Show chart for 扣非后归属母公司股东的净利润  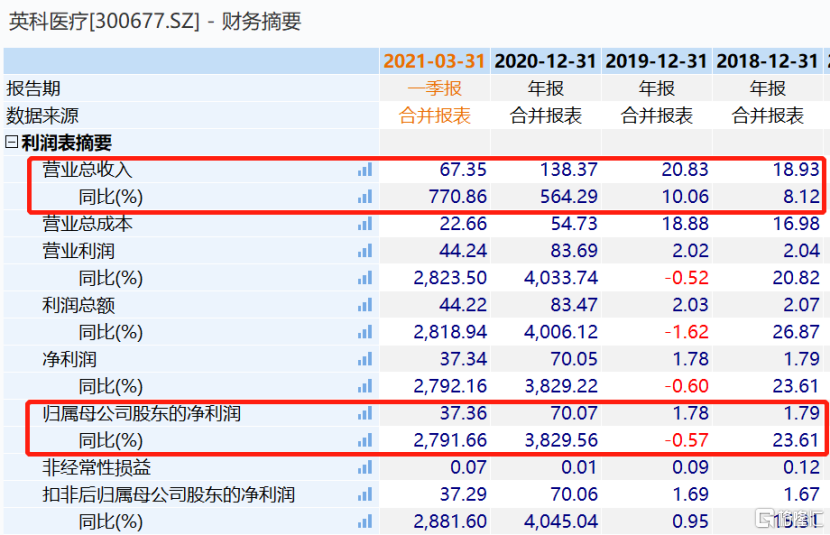(365, 495)
